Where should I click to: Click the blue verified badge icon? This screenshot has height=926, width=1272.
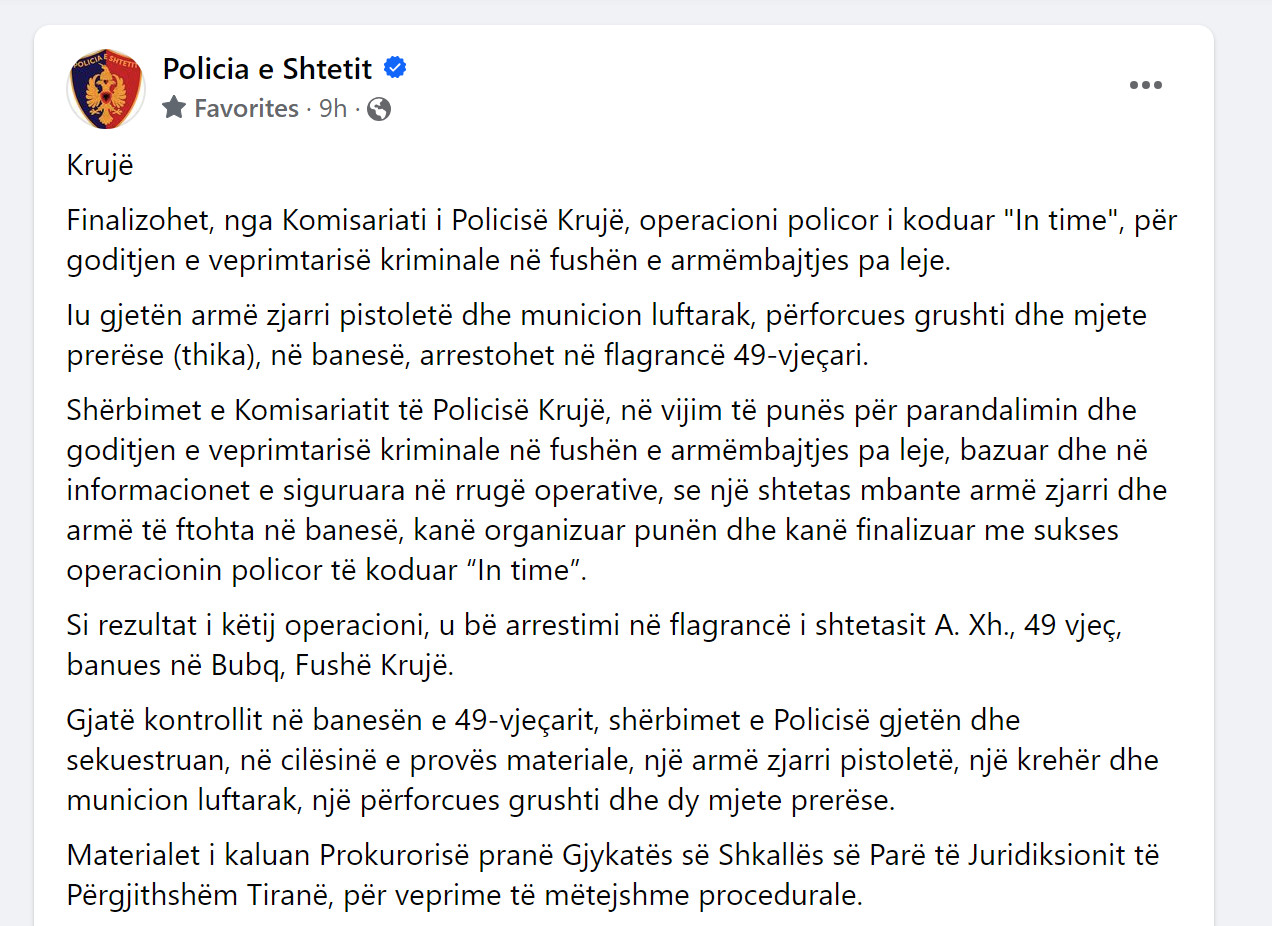395,68
